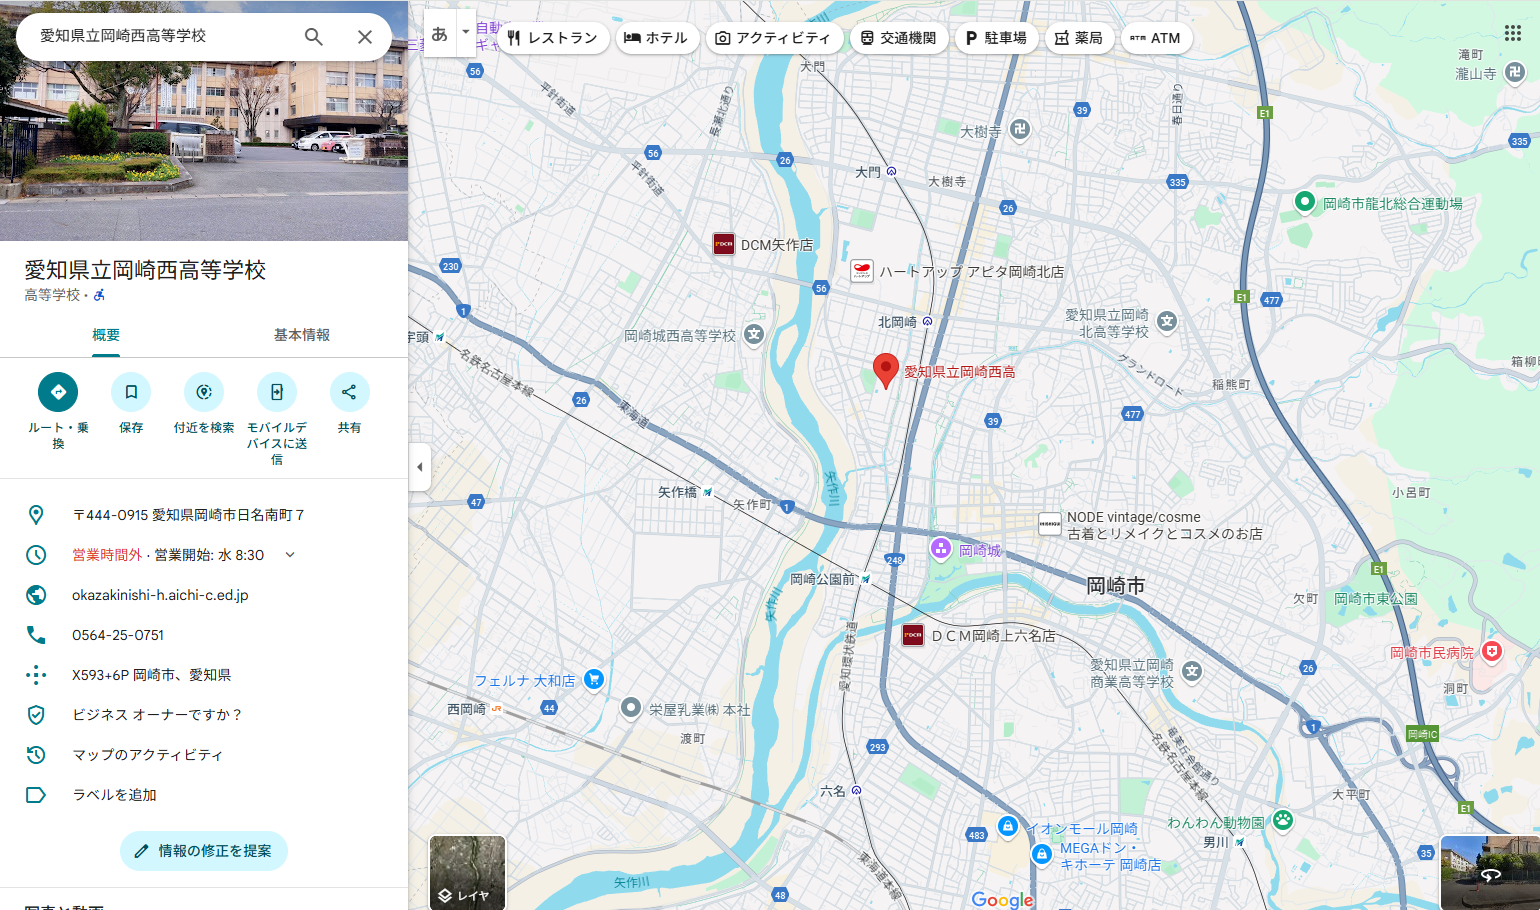Click the 大樹寺 temple marker

(1019, 128)
